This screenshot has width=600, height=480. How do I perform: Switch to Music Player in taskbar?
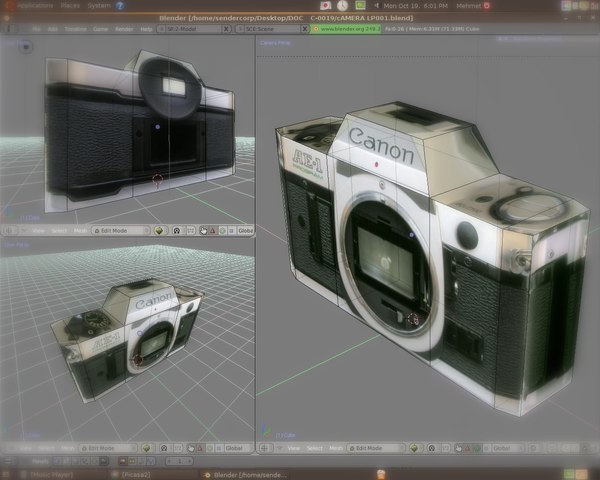point(52,475)
